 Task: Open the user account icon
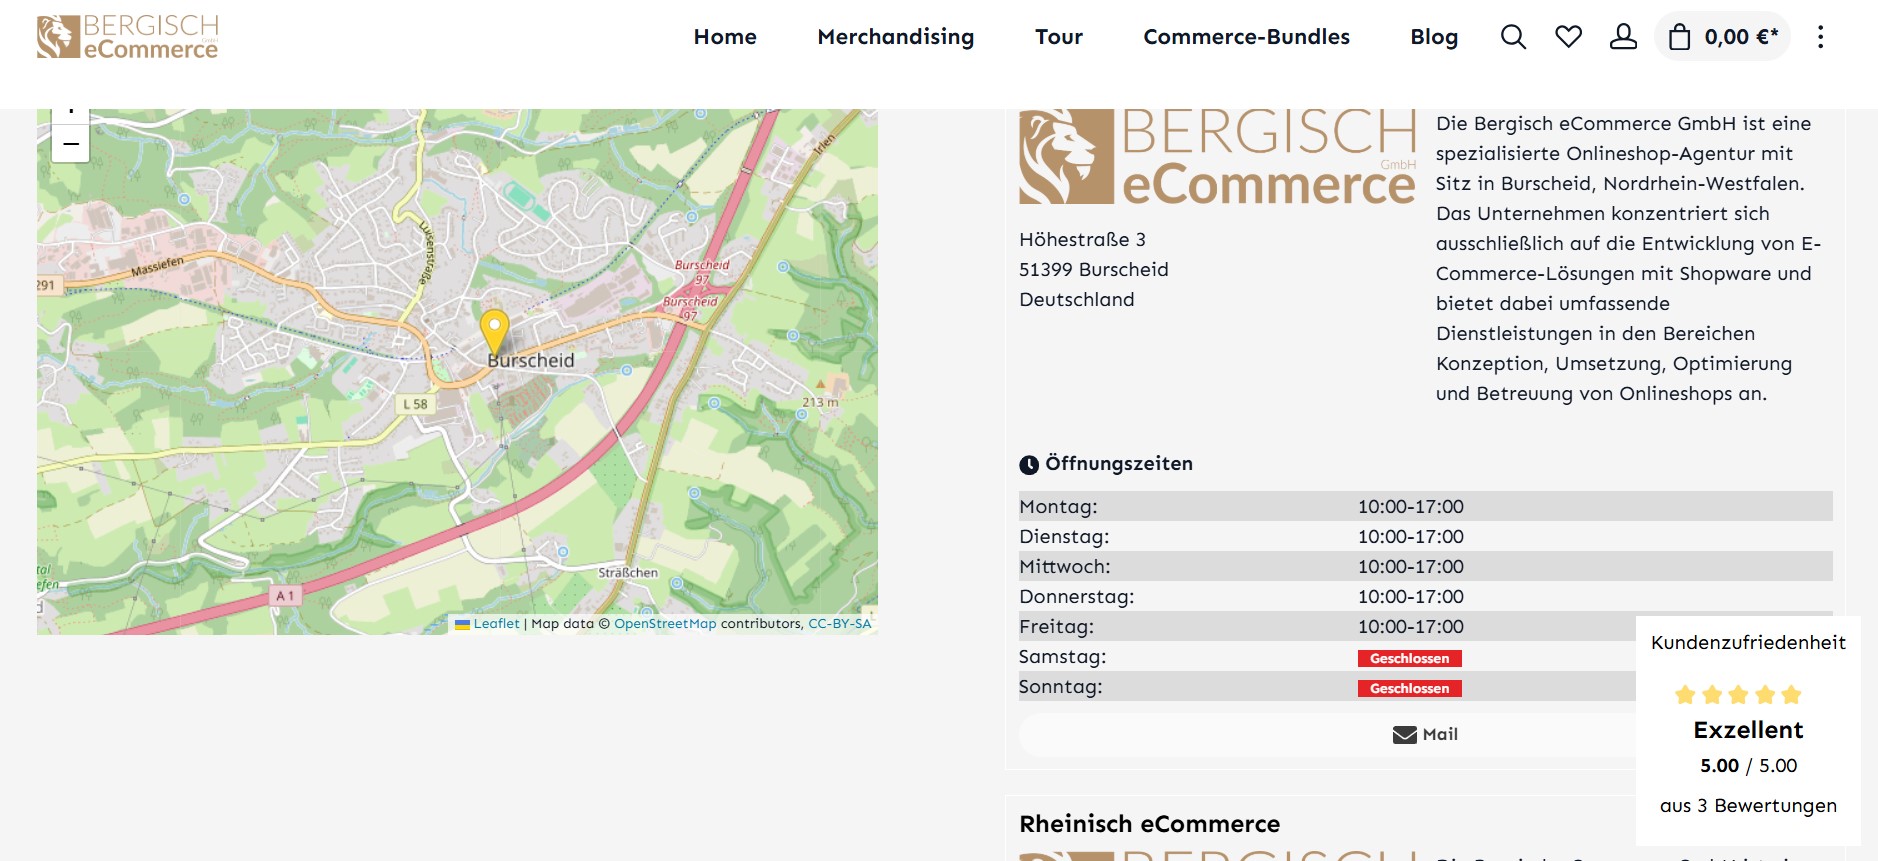(x=1623, y=37)
